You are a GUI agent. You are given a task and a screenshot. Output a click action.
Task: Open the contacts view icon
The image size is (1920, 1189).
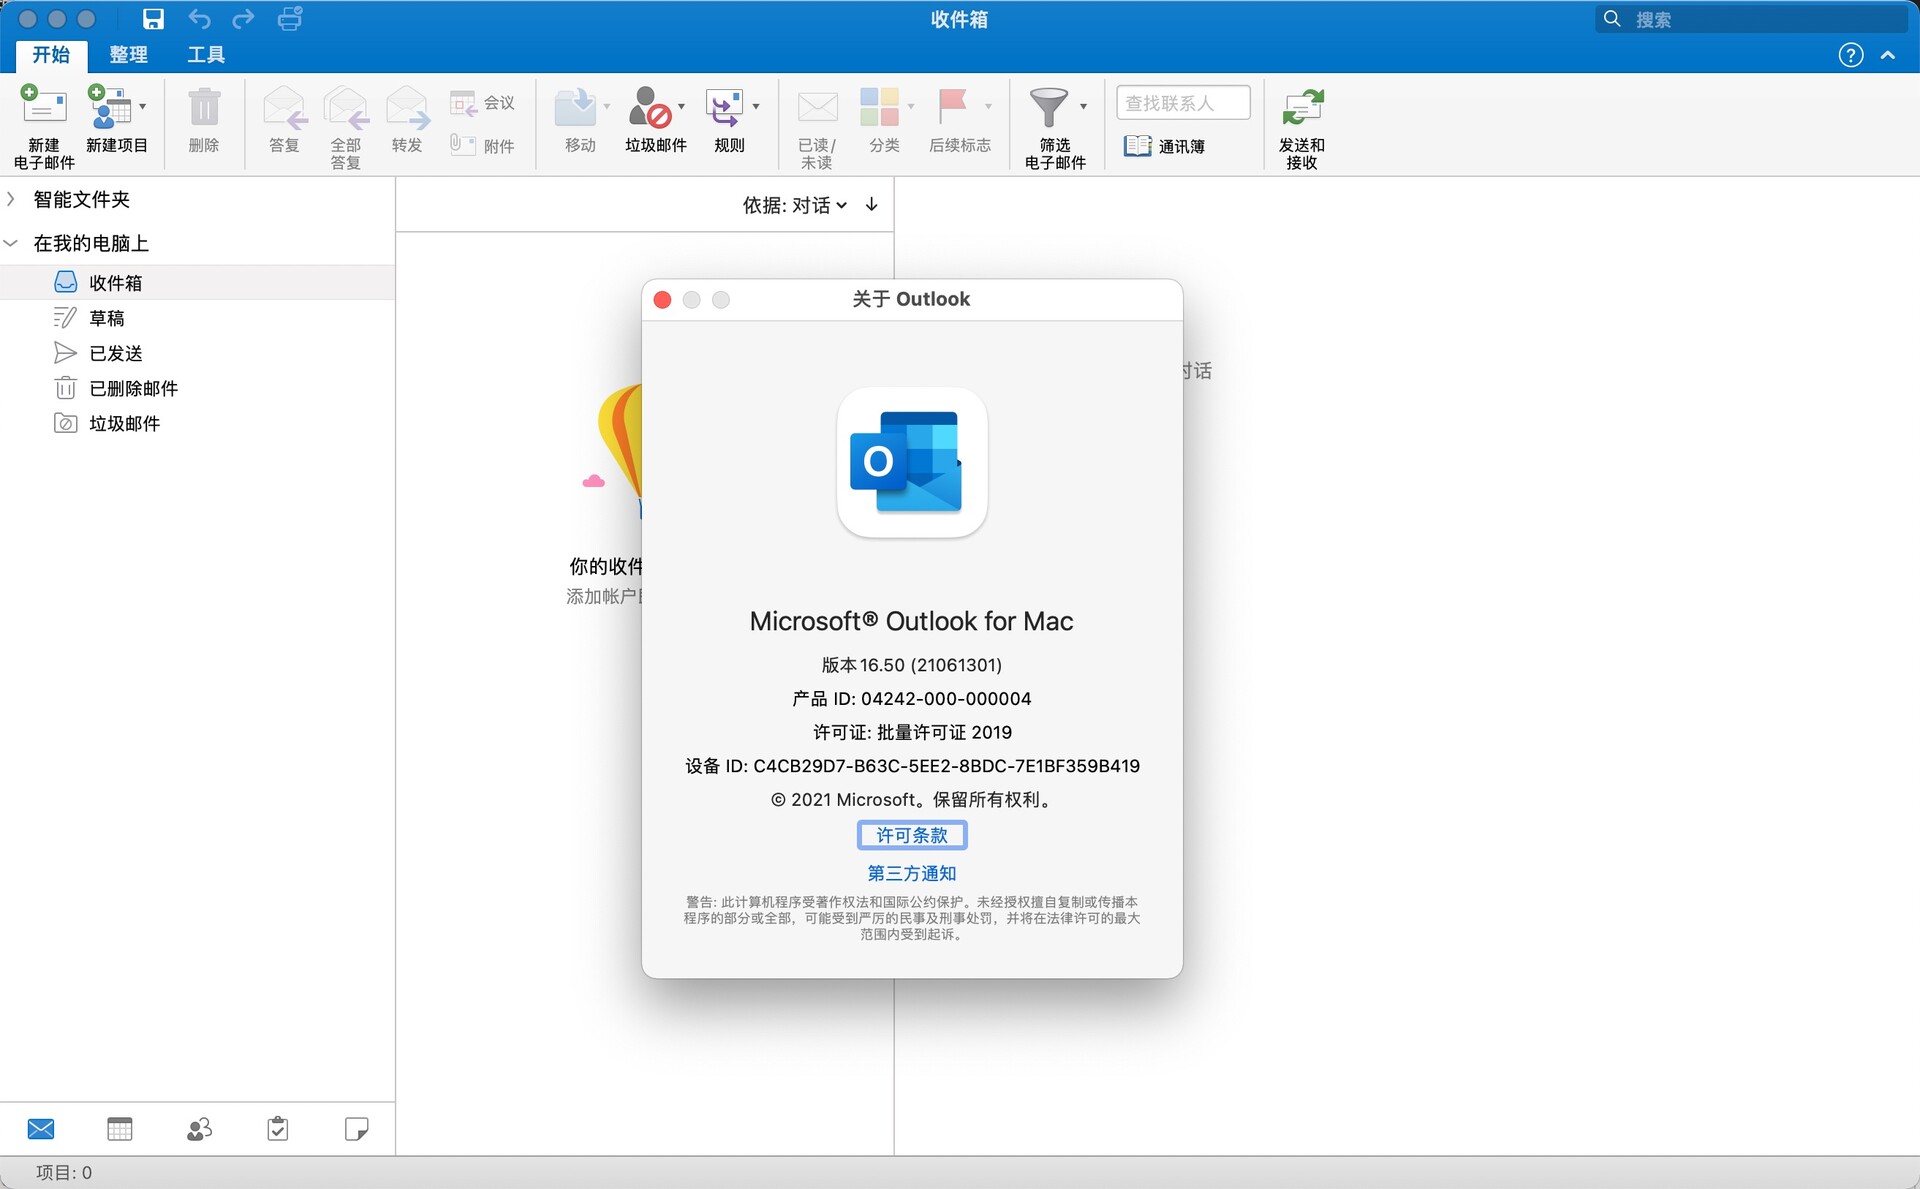click(x=198, y=1128)
